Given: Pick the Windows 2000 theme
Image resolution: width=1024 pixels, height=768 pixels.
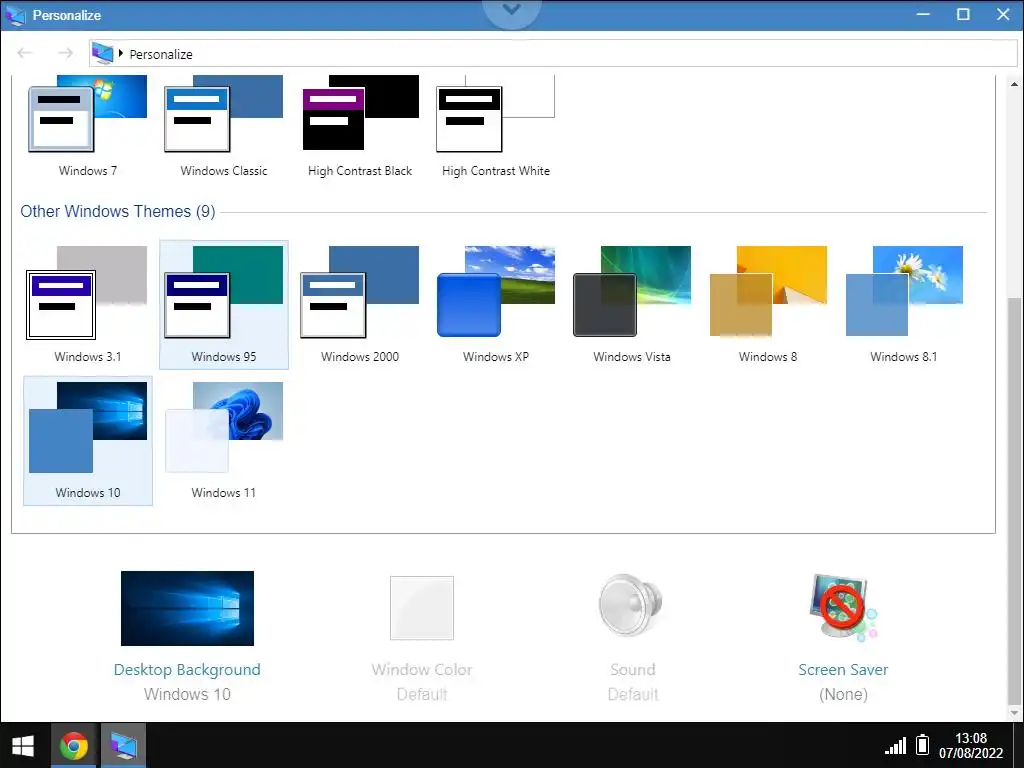Looking at the screenshot, I should tap(360, 305).
